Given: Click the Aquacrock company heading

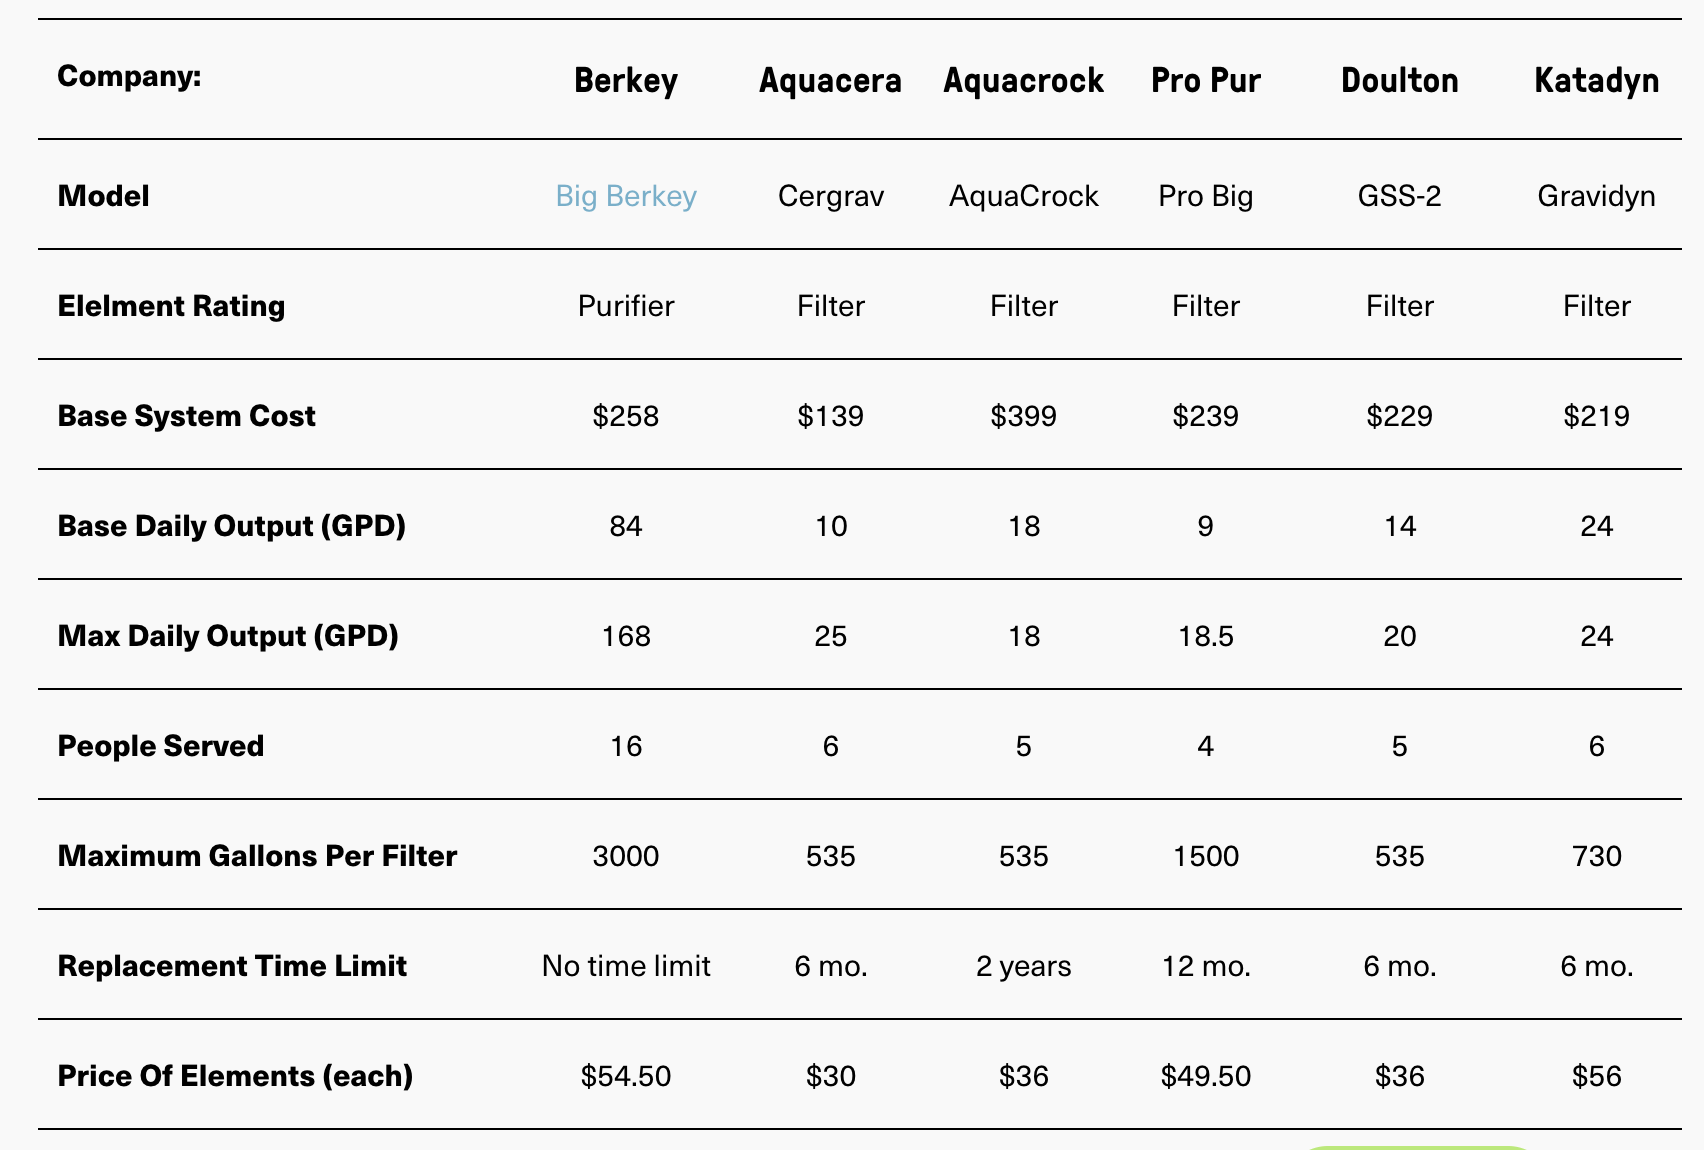Looking at the screenshot, I should point(1023,80).
